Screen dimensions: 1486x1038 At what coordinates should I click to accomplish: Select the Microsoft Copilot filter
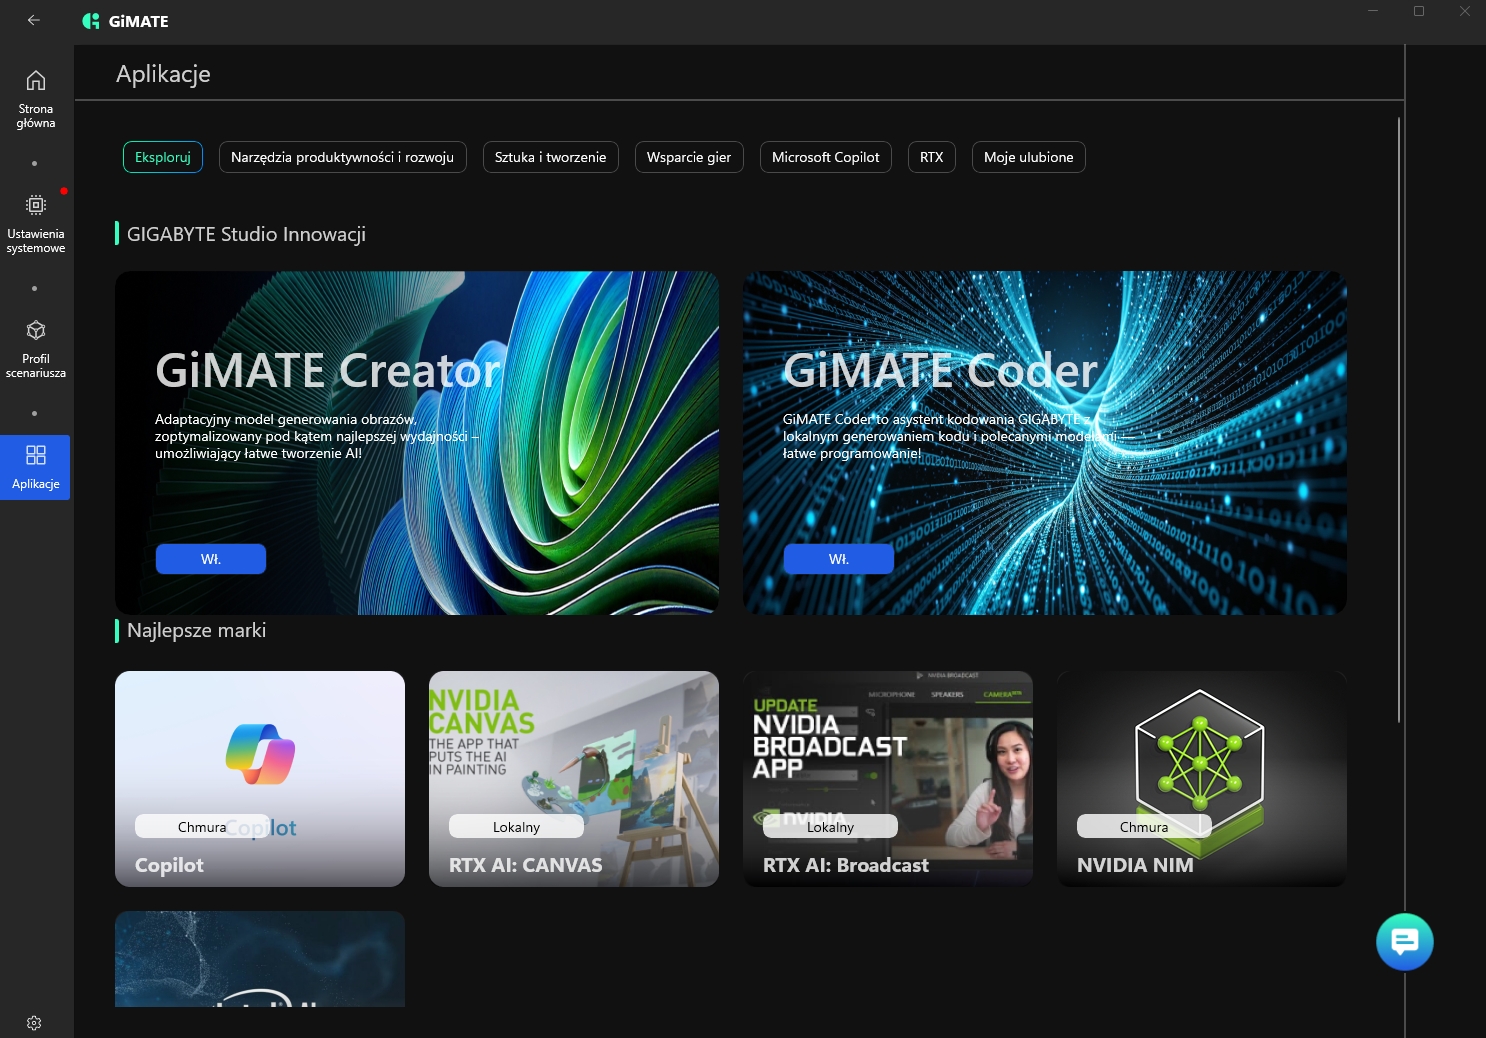coord(825,157)
